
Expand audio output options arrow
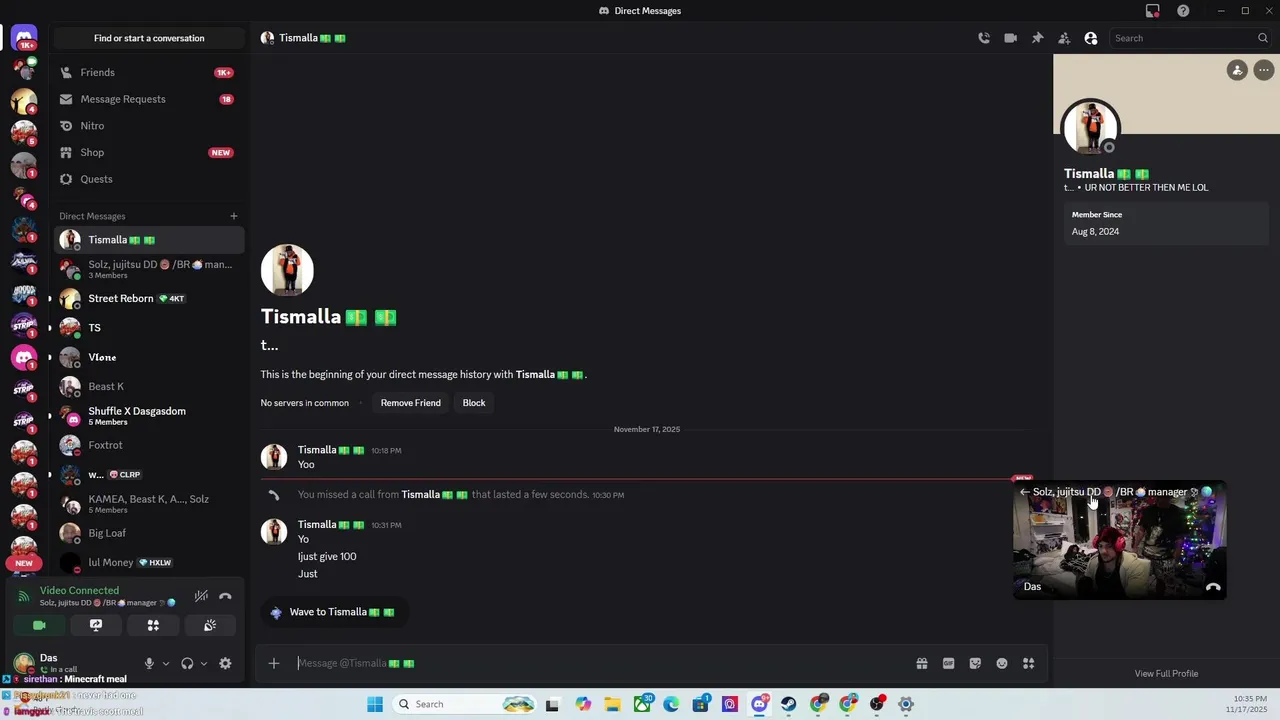click(x=204, y=663)
